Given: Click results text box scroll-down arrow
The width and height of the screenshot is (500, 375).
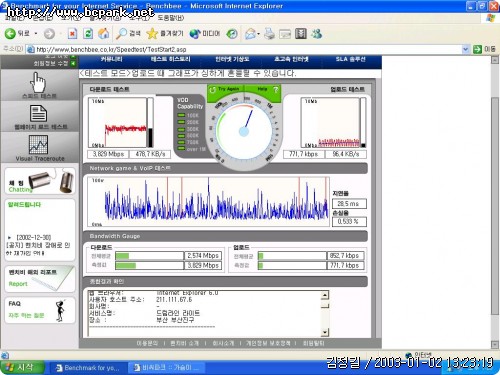Looking at the screenshot, I should (x=325, y=332).
